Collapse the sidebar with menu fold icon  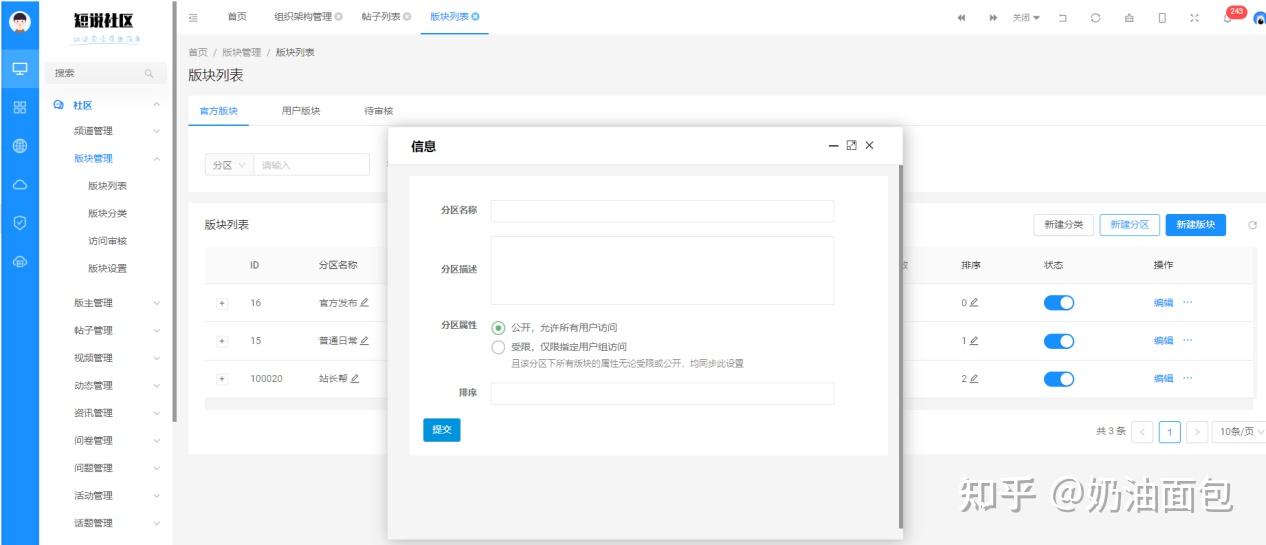(x=193, y=17)
